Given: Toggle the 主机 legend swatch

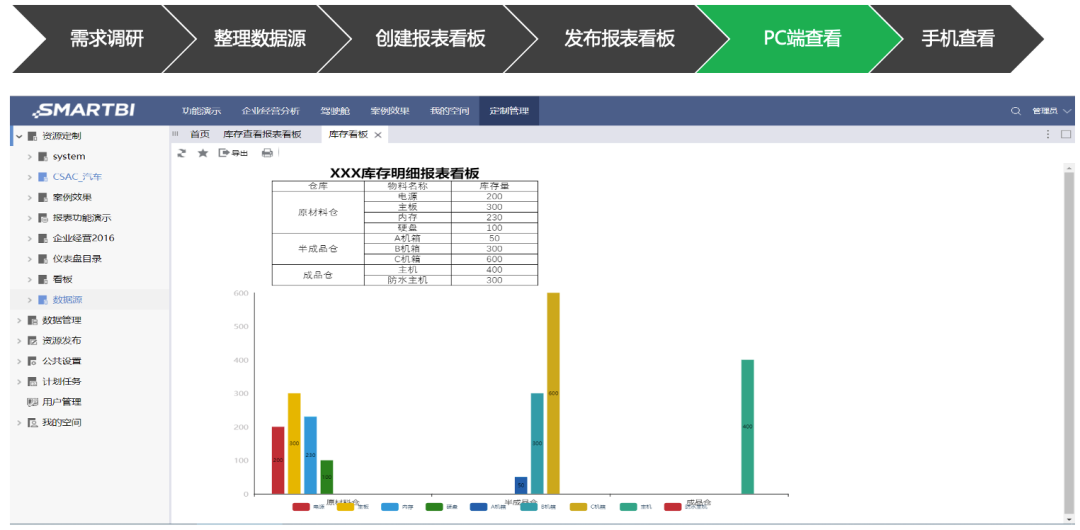Looking at the screenshot, I should pyautogui.click(x=628, y=507).
